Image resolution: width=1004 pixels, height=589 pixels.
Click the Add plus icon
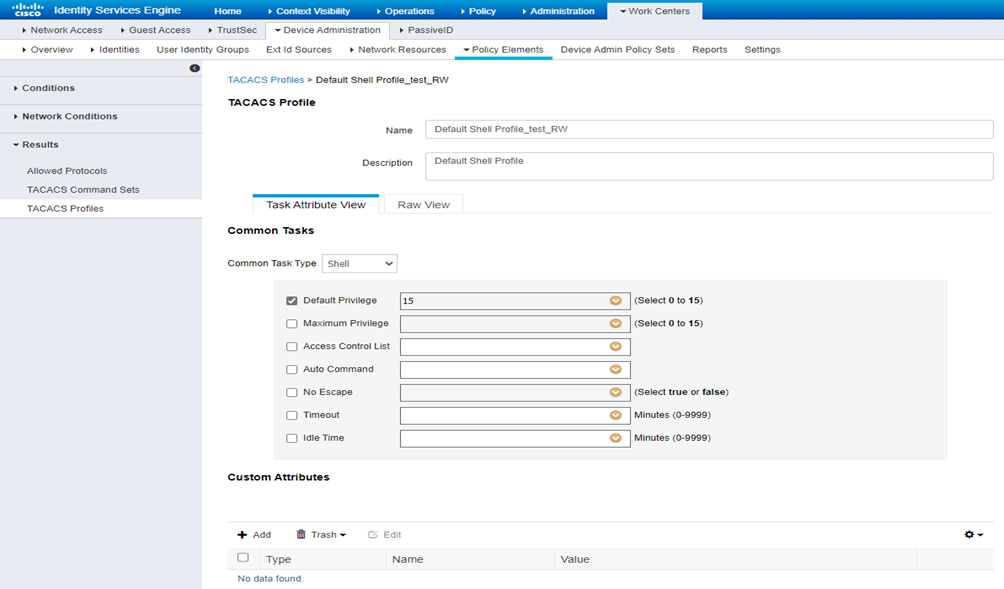click(242, 535)
